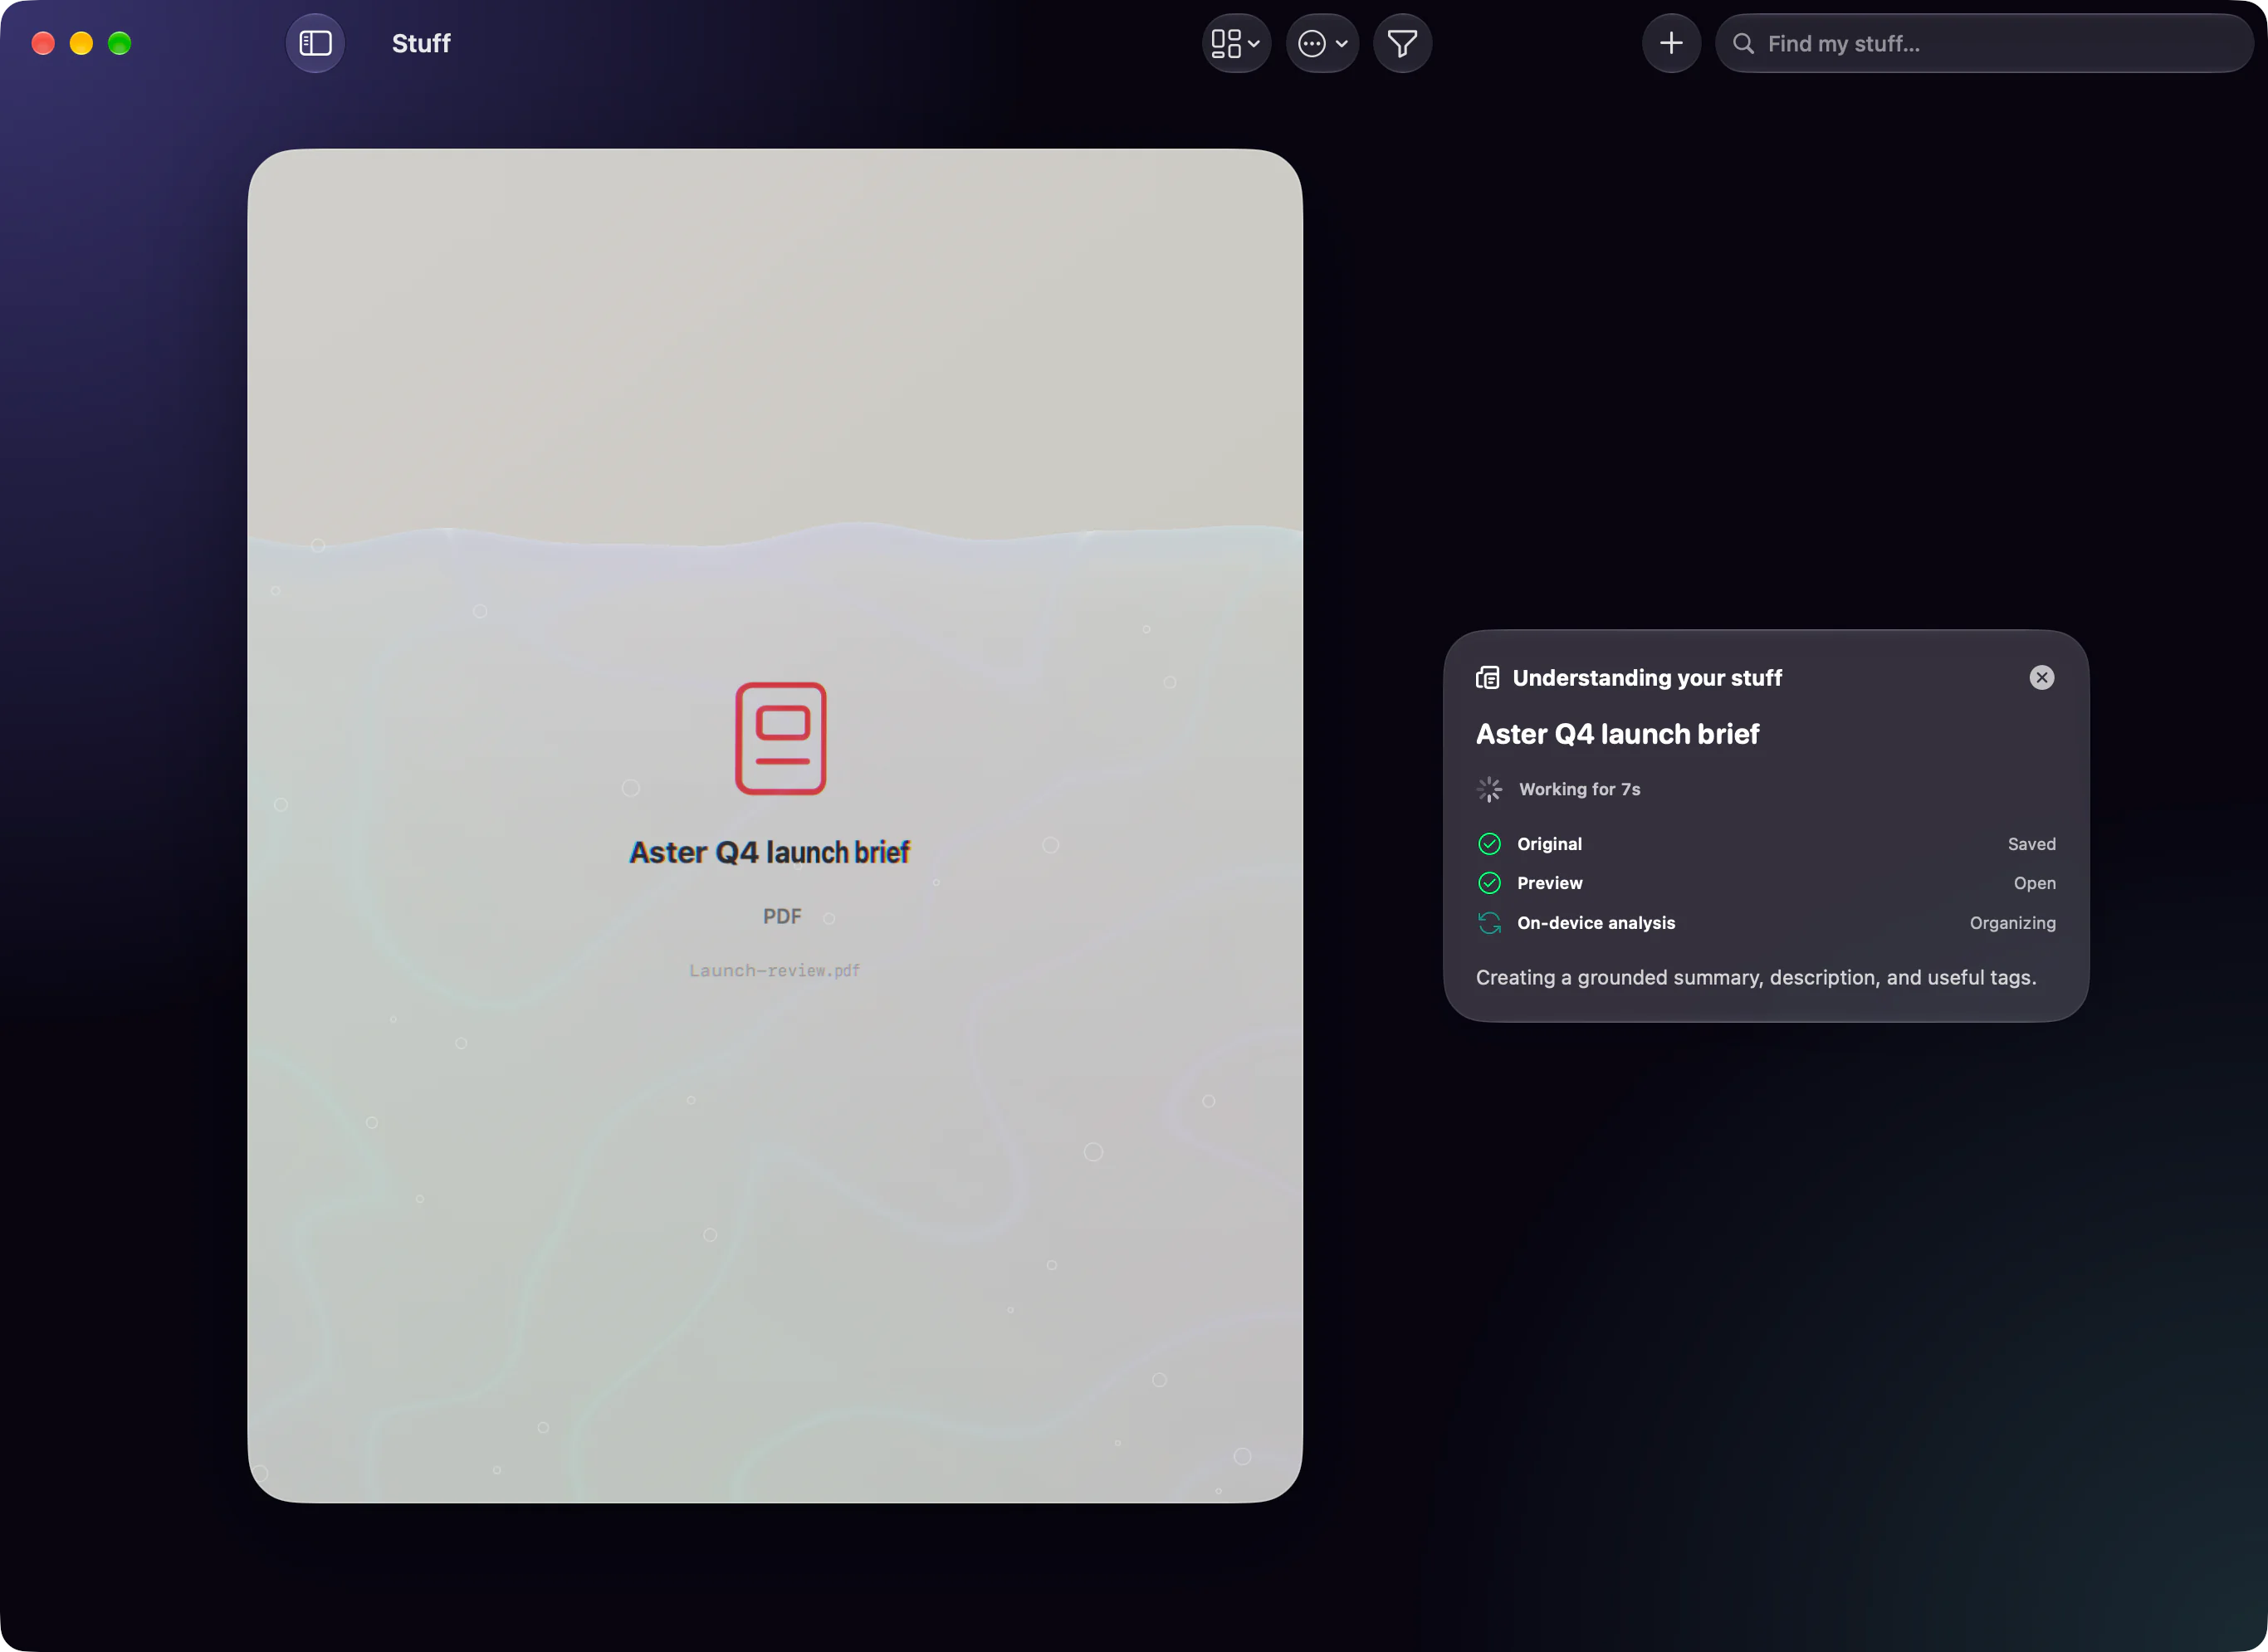Toggle the sidebar panel
The height and width of the screenshot is (1652, 2268).
click(x=315, y=43)
